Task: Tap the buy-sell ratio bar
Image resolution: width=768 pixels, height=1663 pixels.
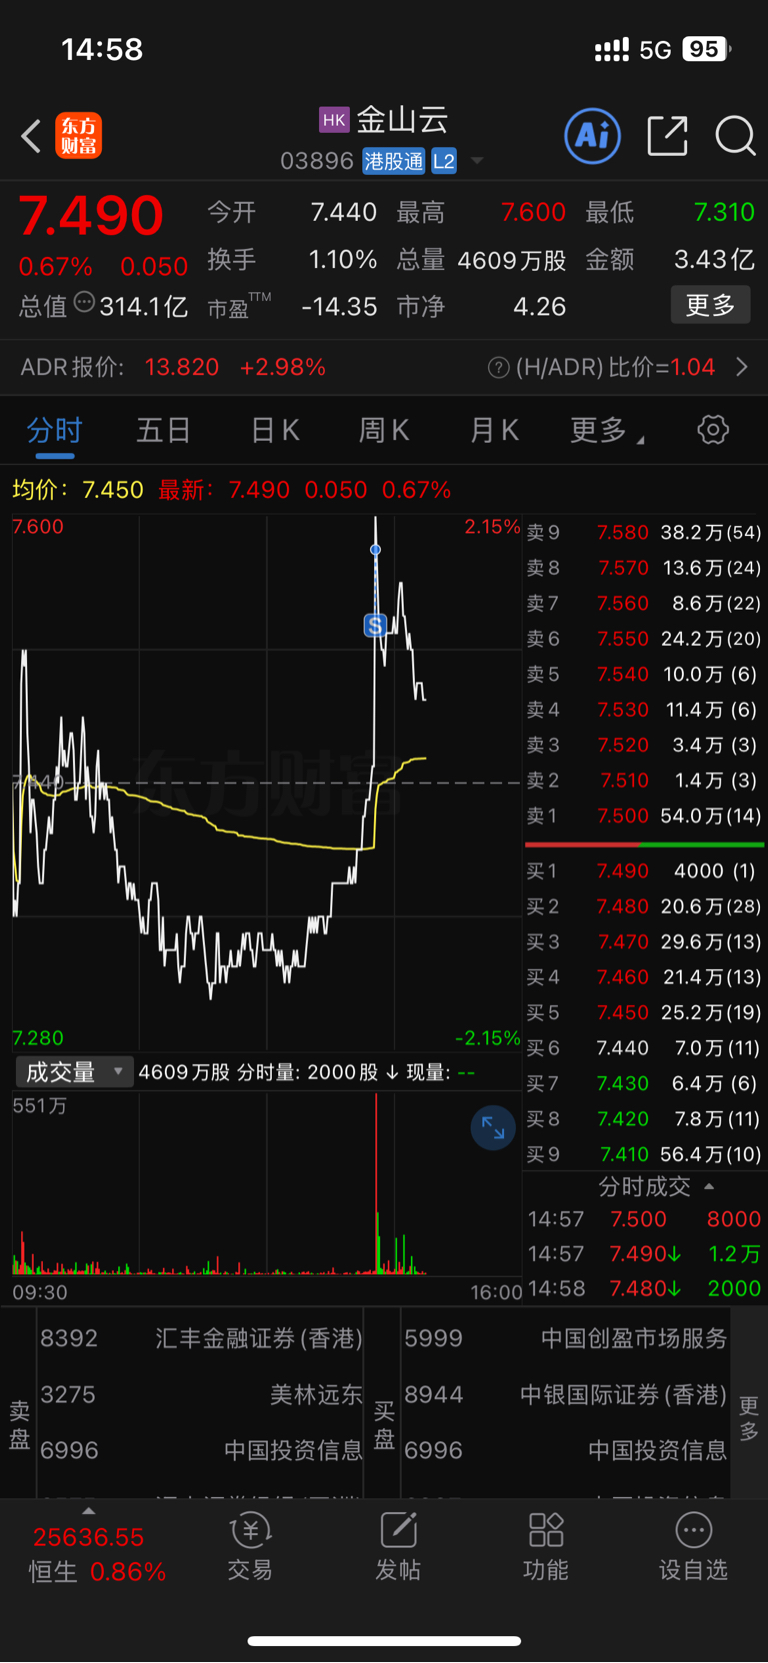Action: pyautogui.click(x=644, y=845)
